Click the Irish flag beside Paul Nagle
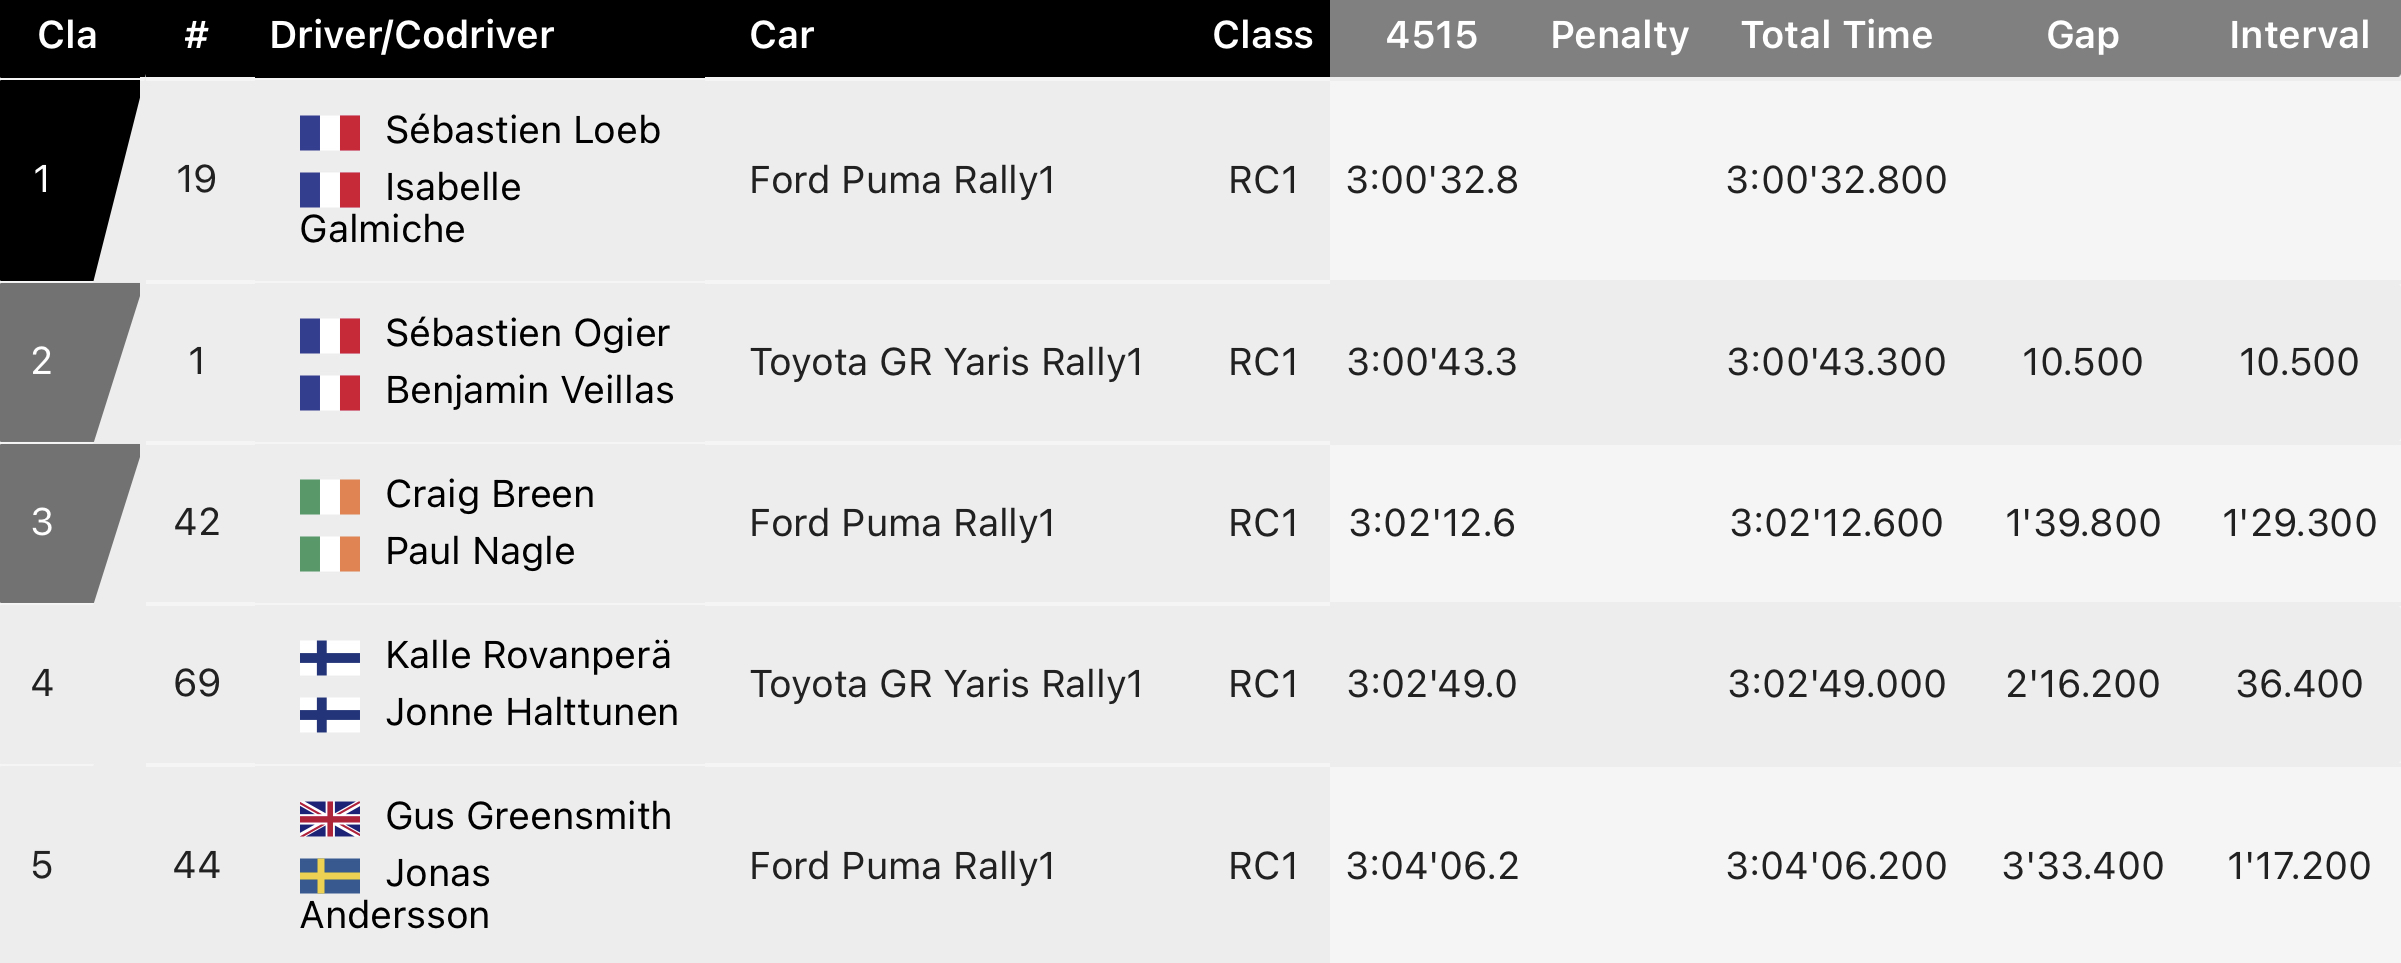This screenshot has width=2401, height=963. pos(330,553)
